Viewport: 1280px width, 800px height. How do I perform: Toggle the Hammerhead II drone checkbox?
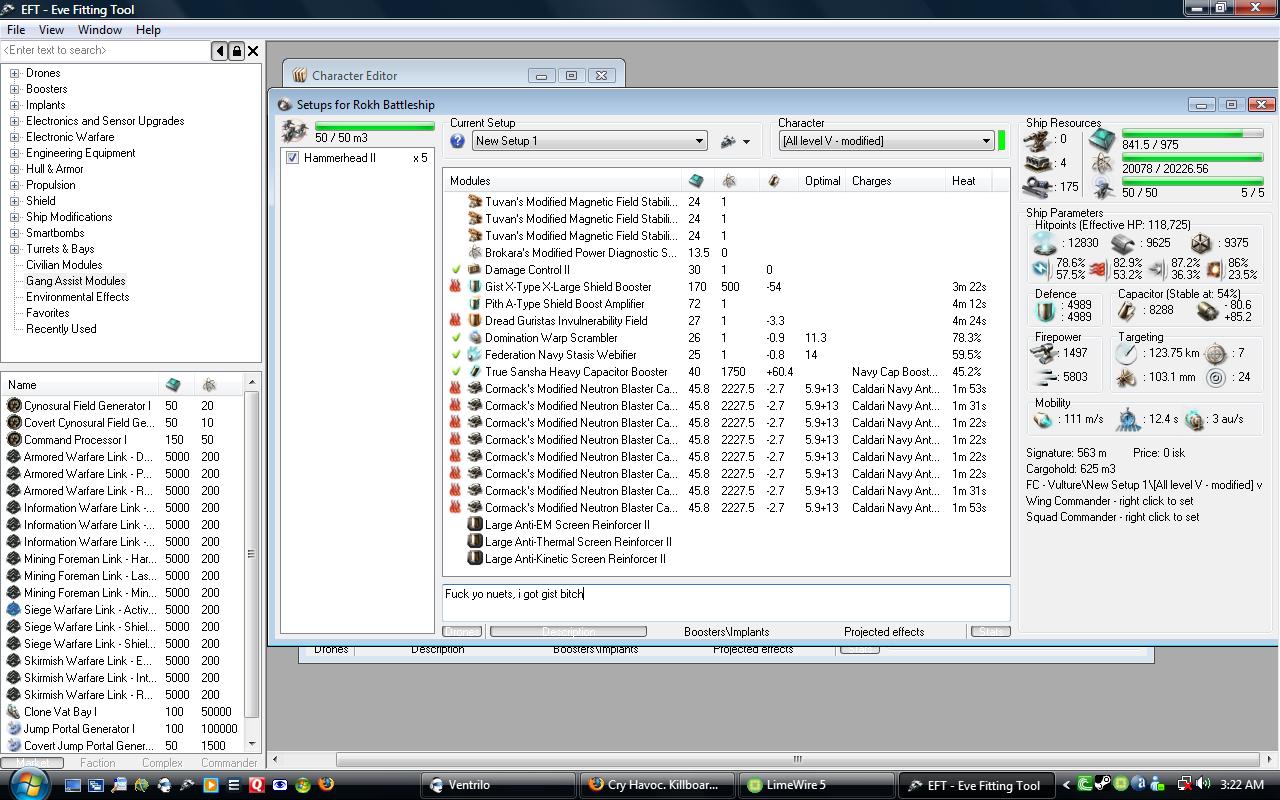[292, 158]
